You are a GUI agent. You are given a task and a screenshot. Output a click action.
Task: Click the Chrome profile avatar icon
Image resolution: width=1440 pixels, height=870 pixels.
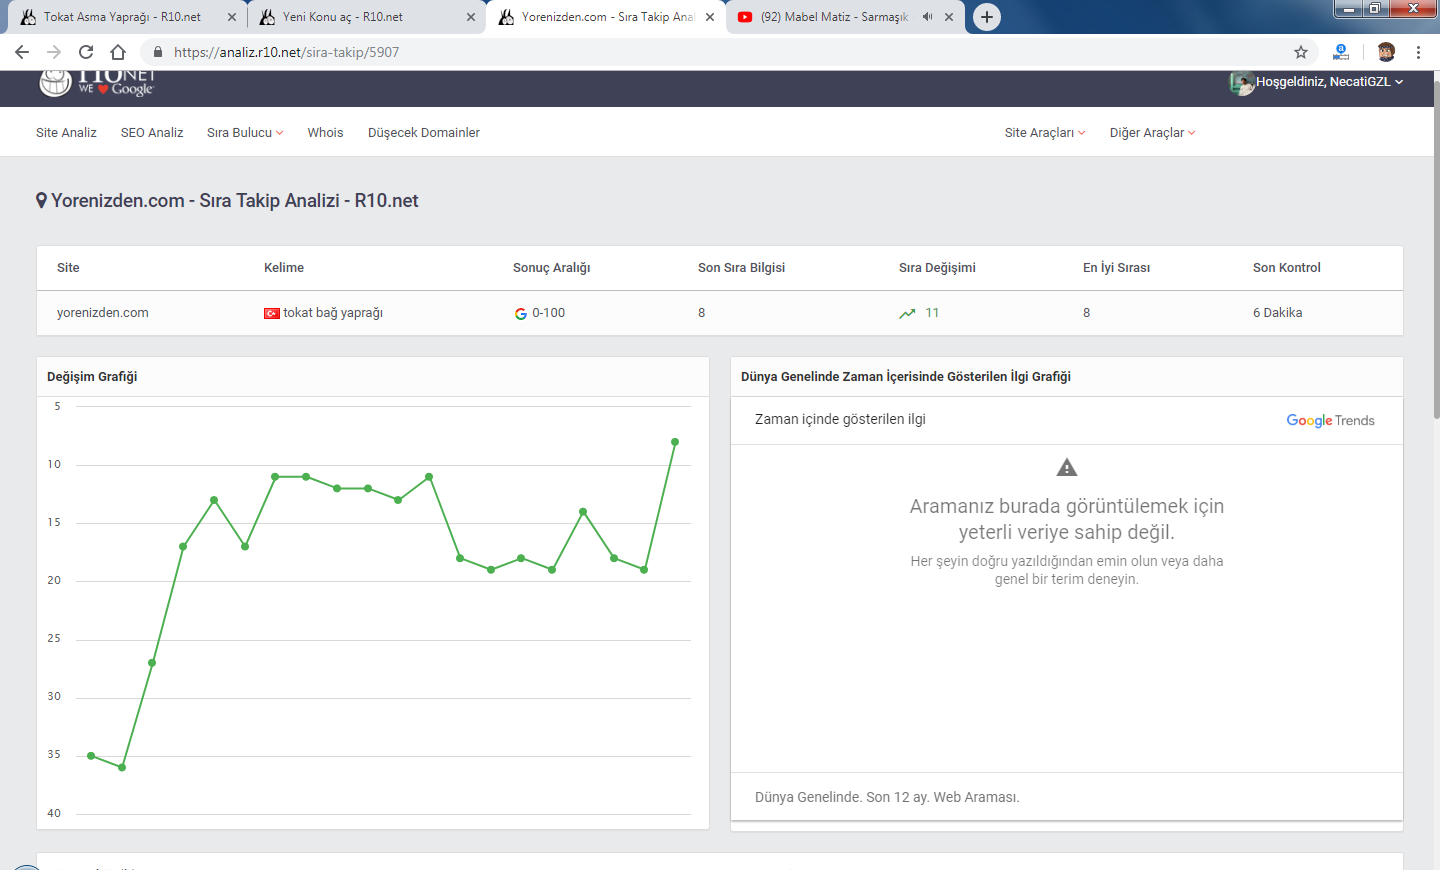pos(1386,52)
